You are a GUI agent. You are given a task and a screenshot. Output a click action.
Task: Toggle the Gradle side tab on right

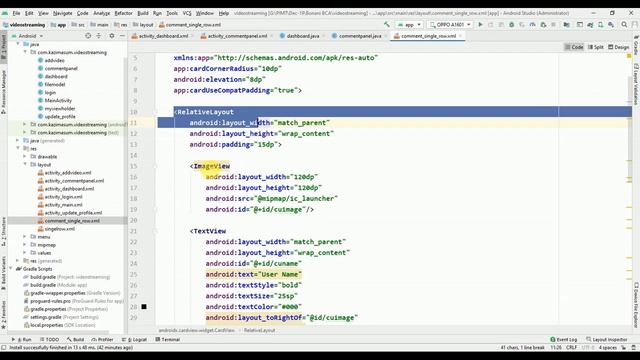click(x=636, y=46)
